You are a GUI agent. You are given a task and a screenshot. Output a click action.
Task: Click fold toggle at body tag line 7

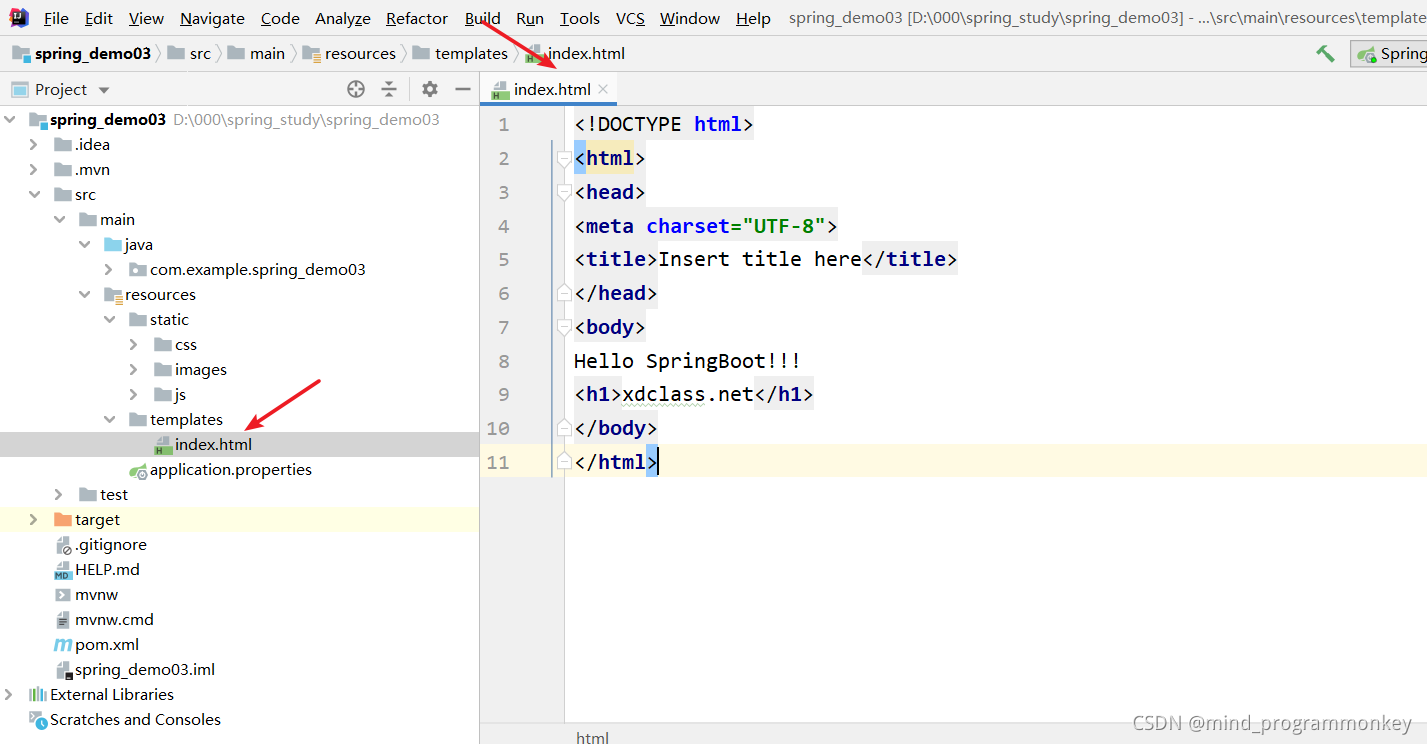(x=563, y=327)
